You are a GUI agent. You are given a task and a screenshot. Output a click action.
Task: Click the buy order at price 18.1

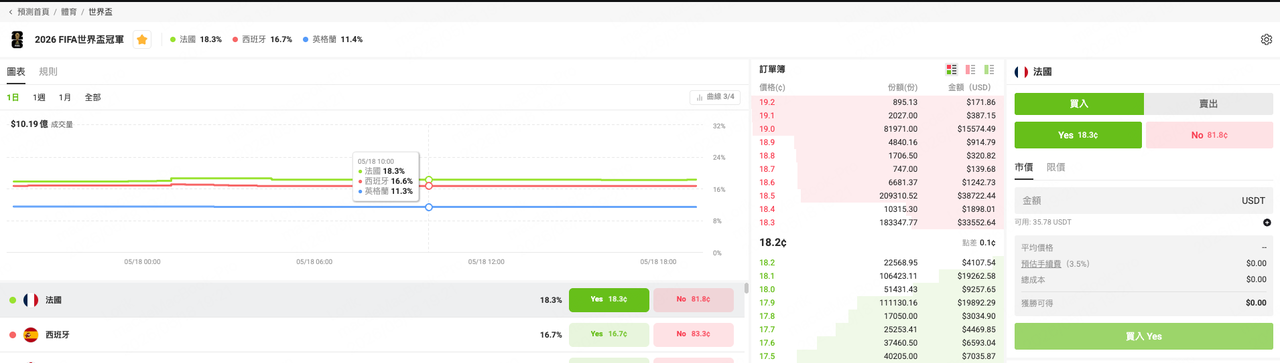[877, 276]
